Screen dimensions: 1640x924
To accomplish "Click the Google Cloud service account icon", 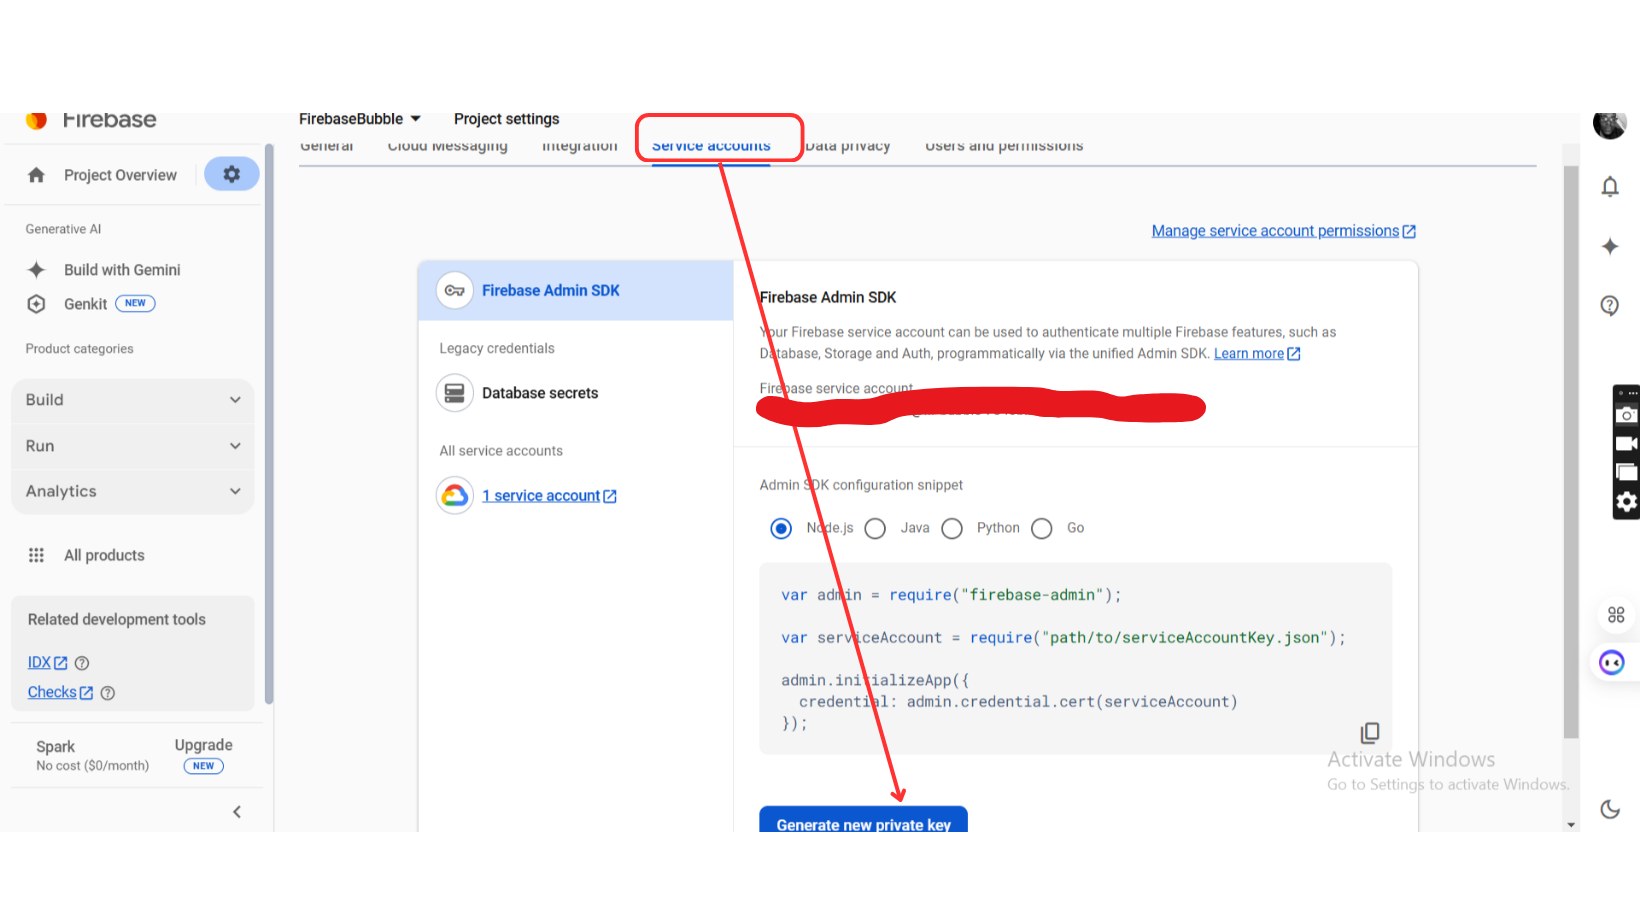I will 455,496.
